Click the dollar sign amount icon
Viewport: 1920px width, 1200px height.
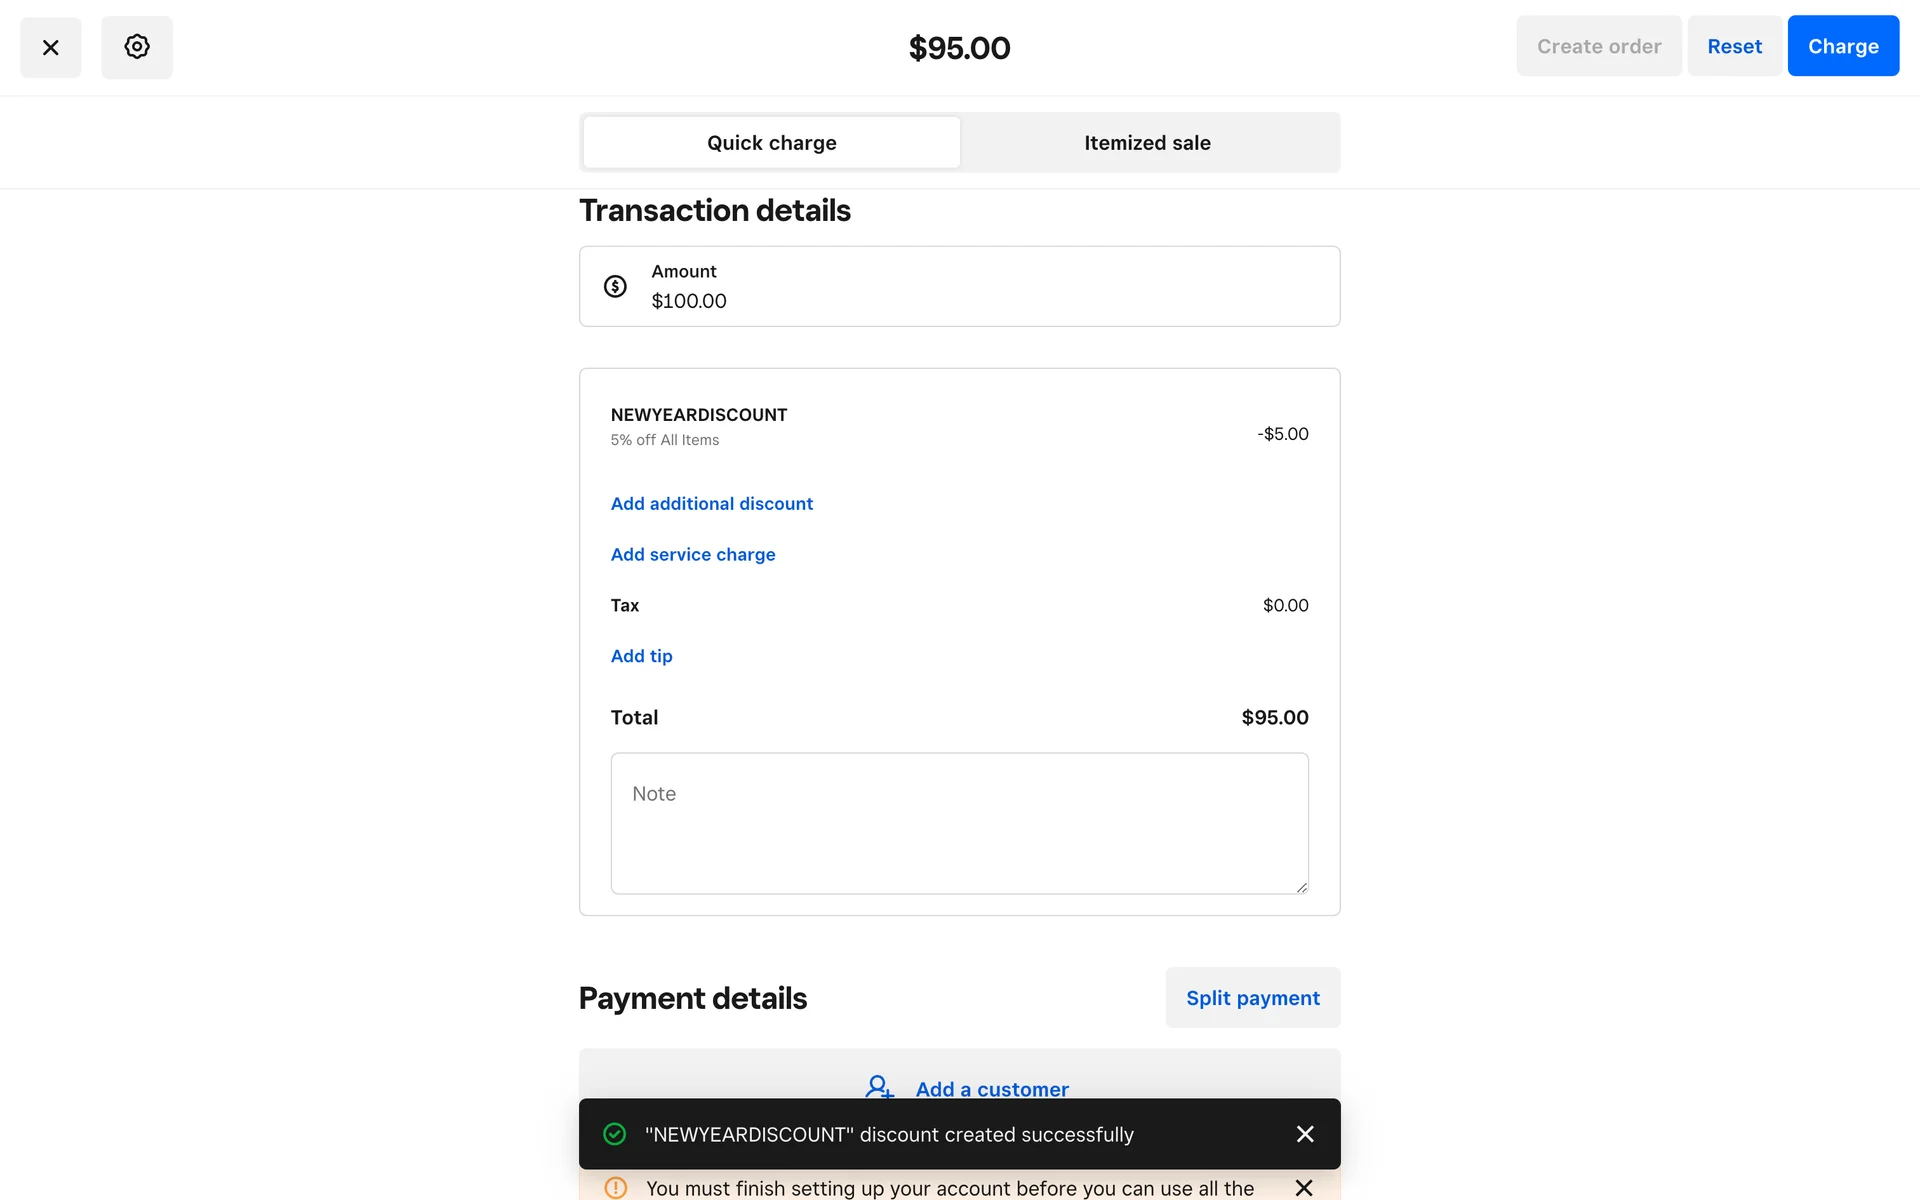615,286
